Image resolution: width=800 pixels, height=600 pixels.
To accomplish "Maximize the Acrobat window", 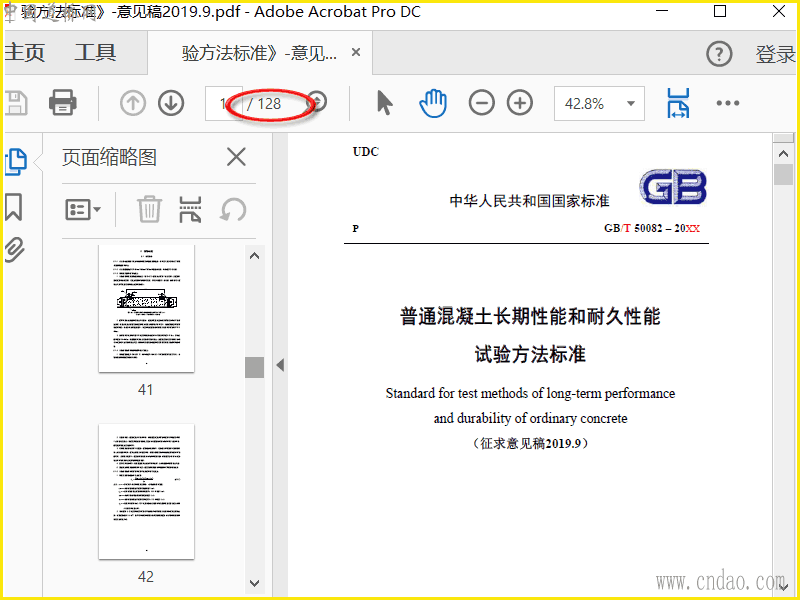I will (x=720, y=11).
